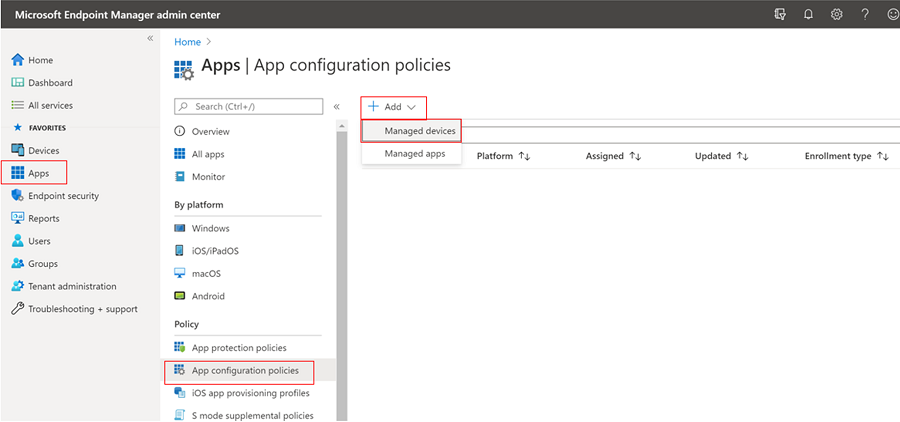
Task: Click the Dashboard icon in the sidebar
Action: [x=18, y=83]
